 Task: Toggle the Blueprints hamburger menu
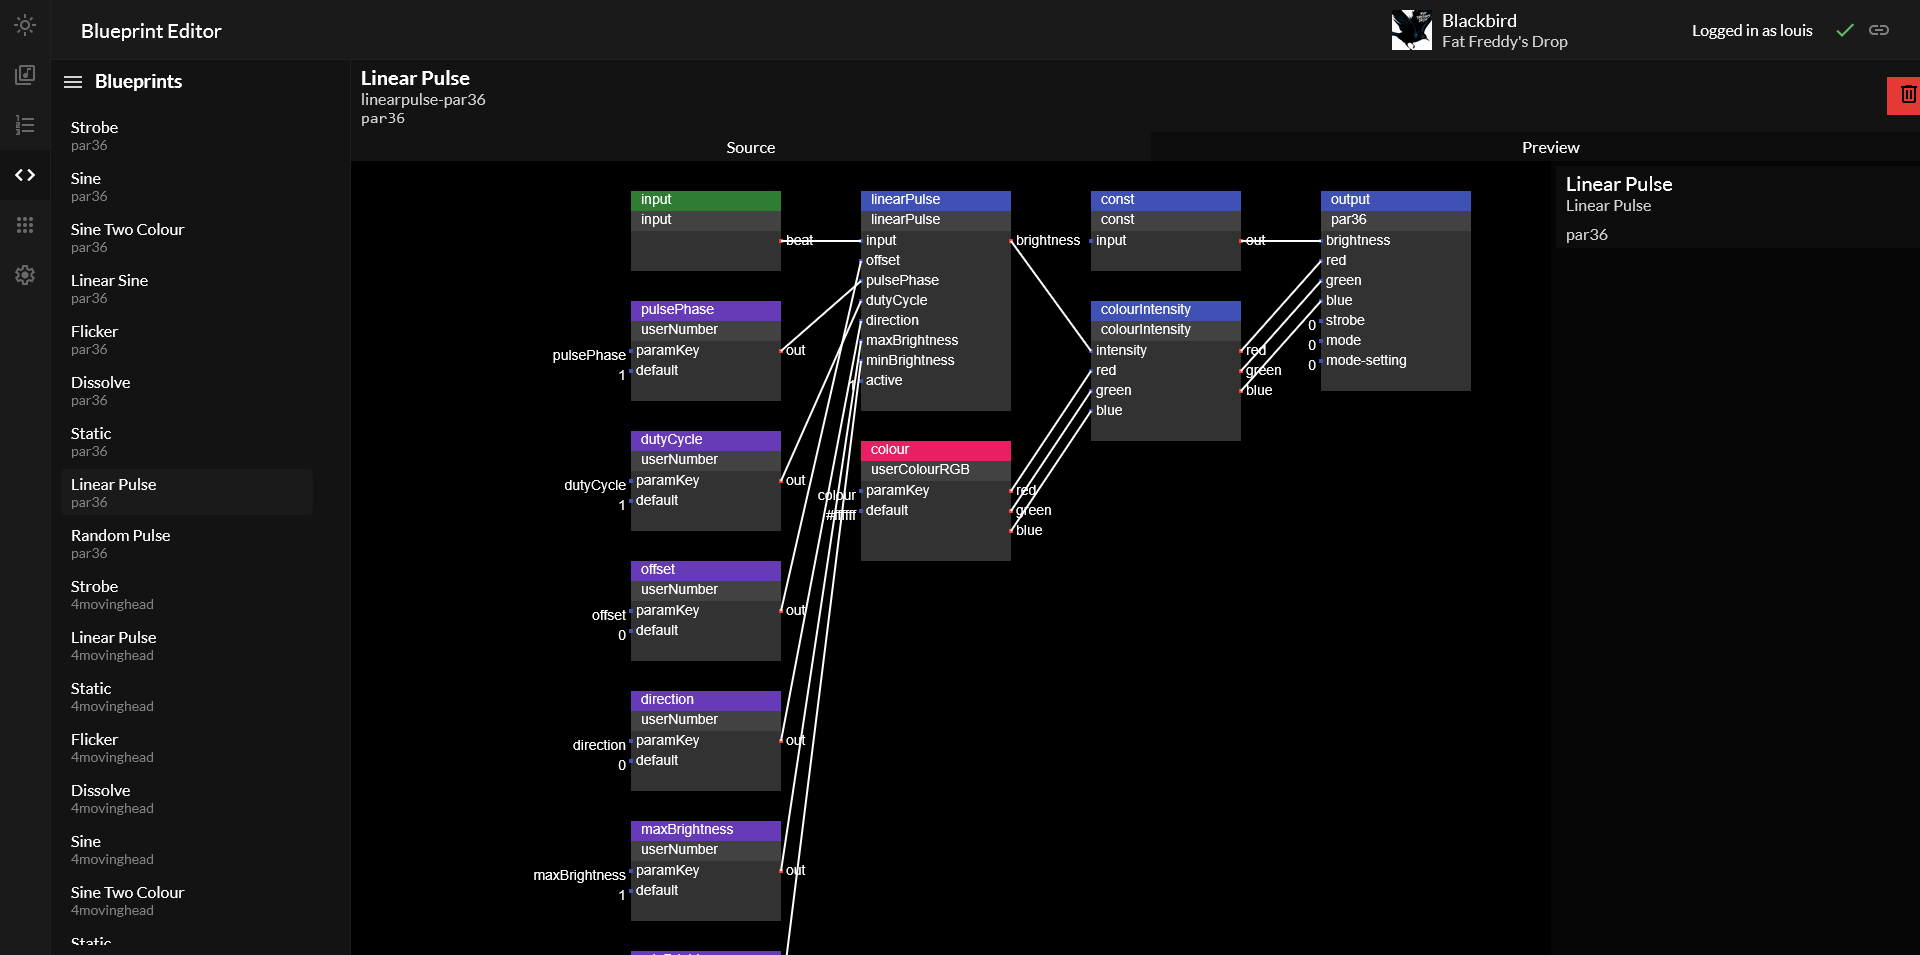(x=73, y=82)
